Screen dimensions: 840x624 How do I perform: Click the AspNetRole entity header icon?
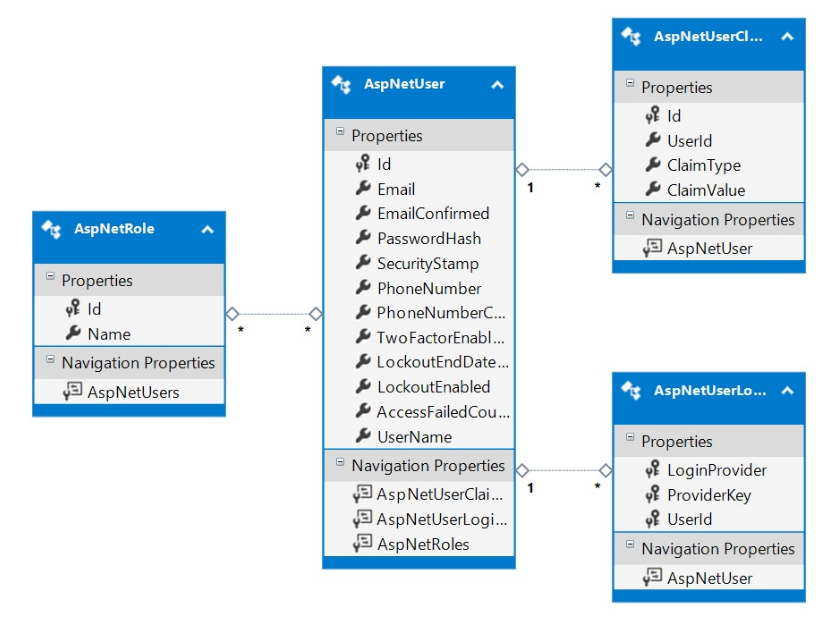pyautogui.click(x=51, y=229)
